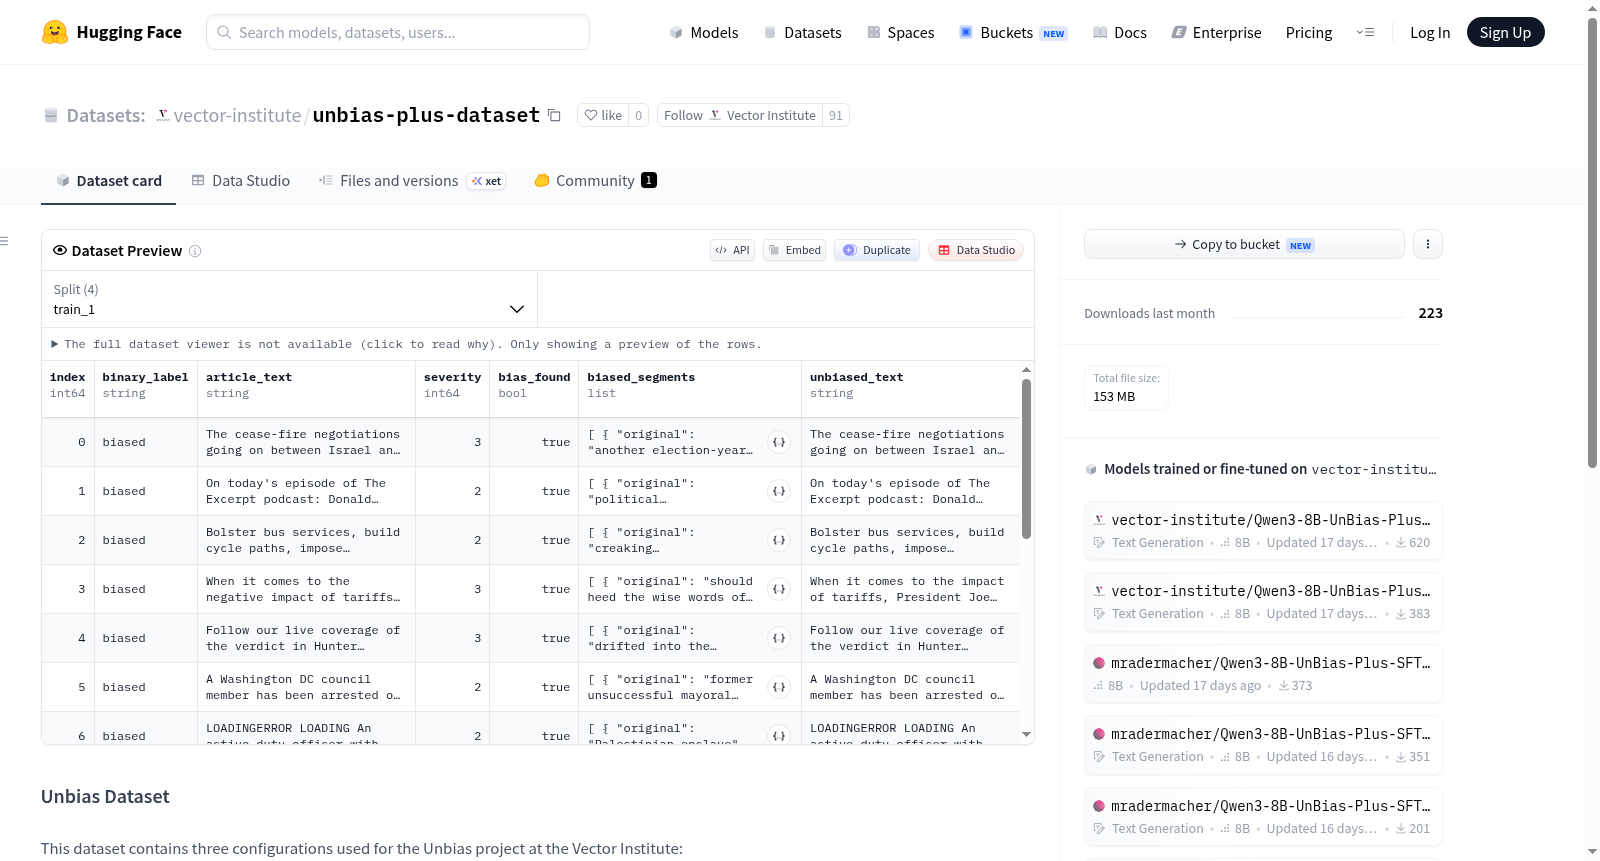
Task: Like this dataset with heart button
Action: tap(603, 115)
